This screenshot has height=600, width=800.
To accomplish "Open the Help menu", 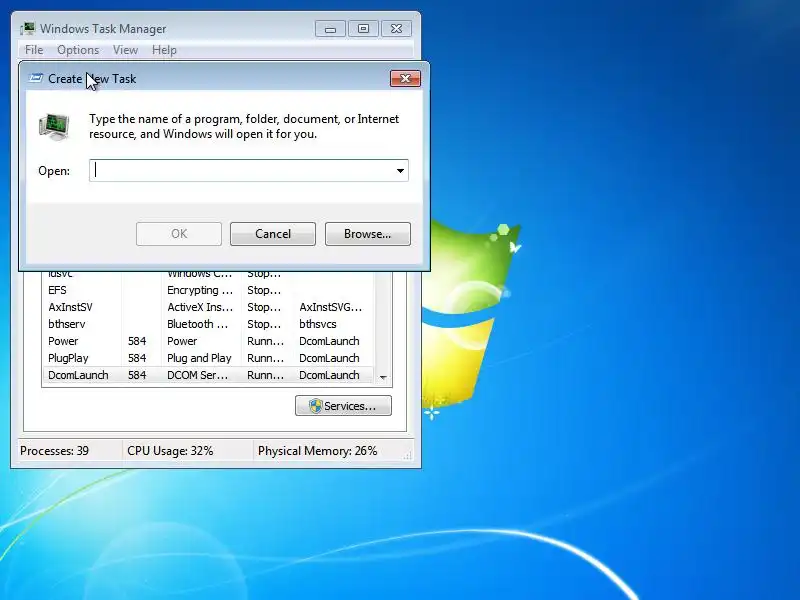I will (x=164, y=50).
